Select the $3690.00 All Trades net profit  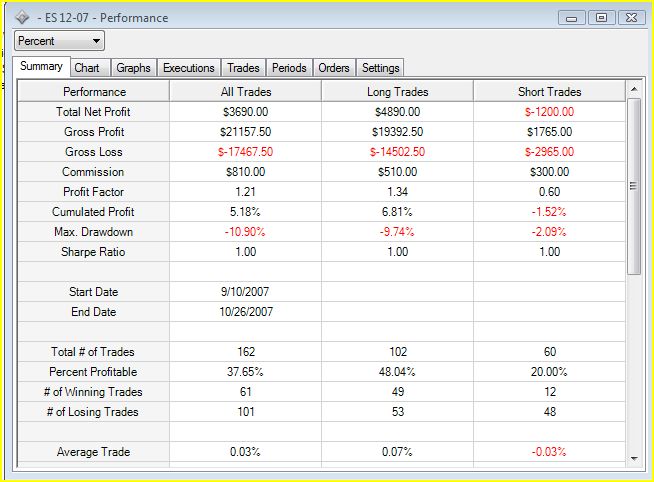pos(246,112)
